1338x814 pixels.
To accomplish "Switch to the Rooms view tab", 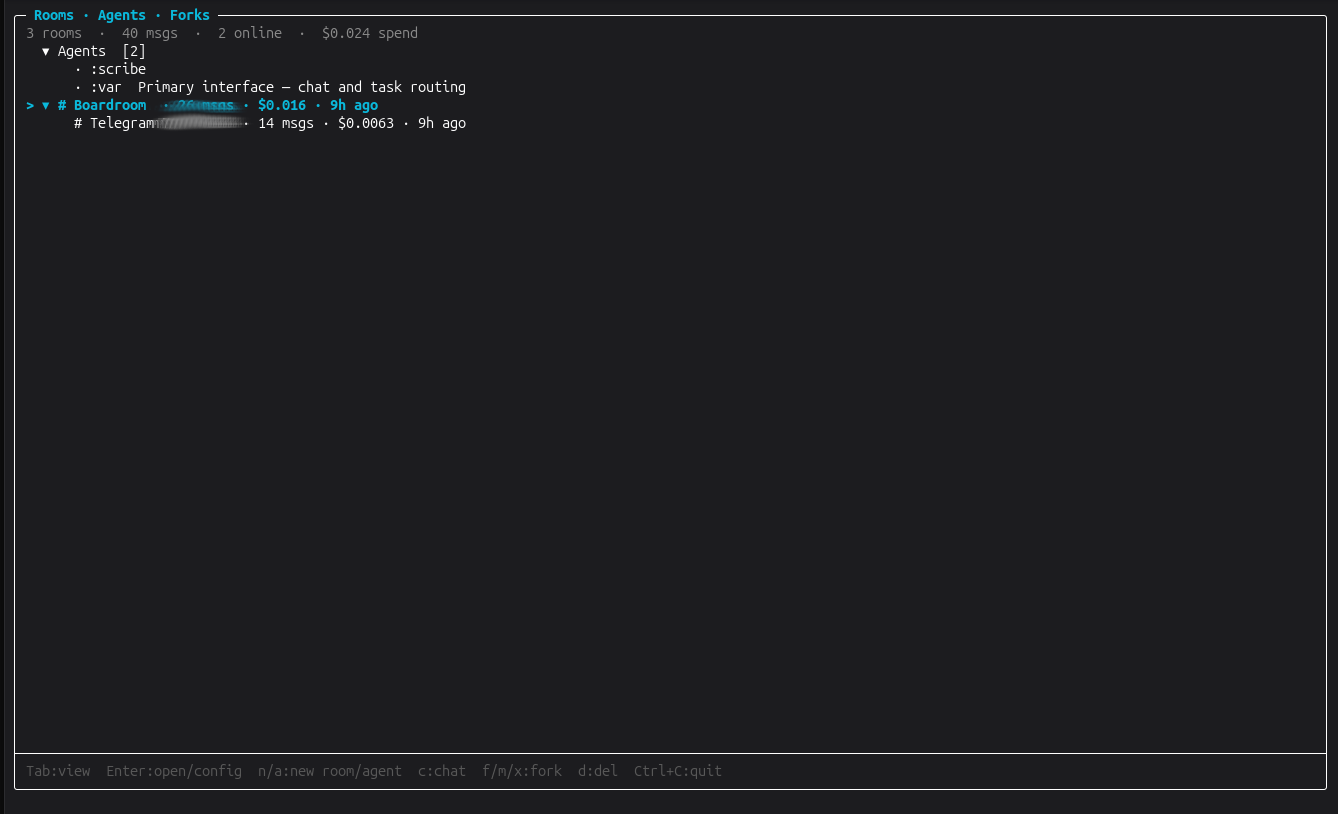I will pos(54,15).
